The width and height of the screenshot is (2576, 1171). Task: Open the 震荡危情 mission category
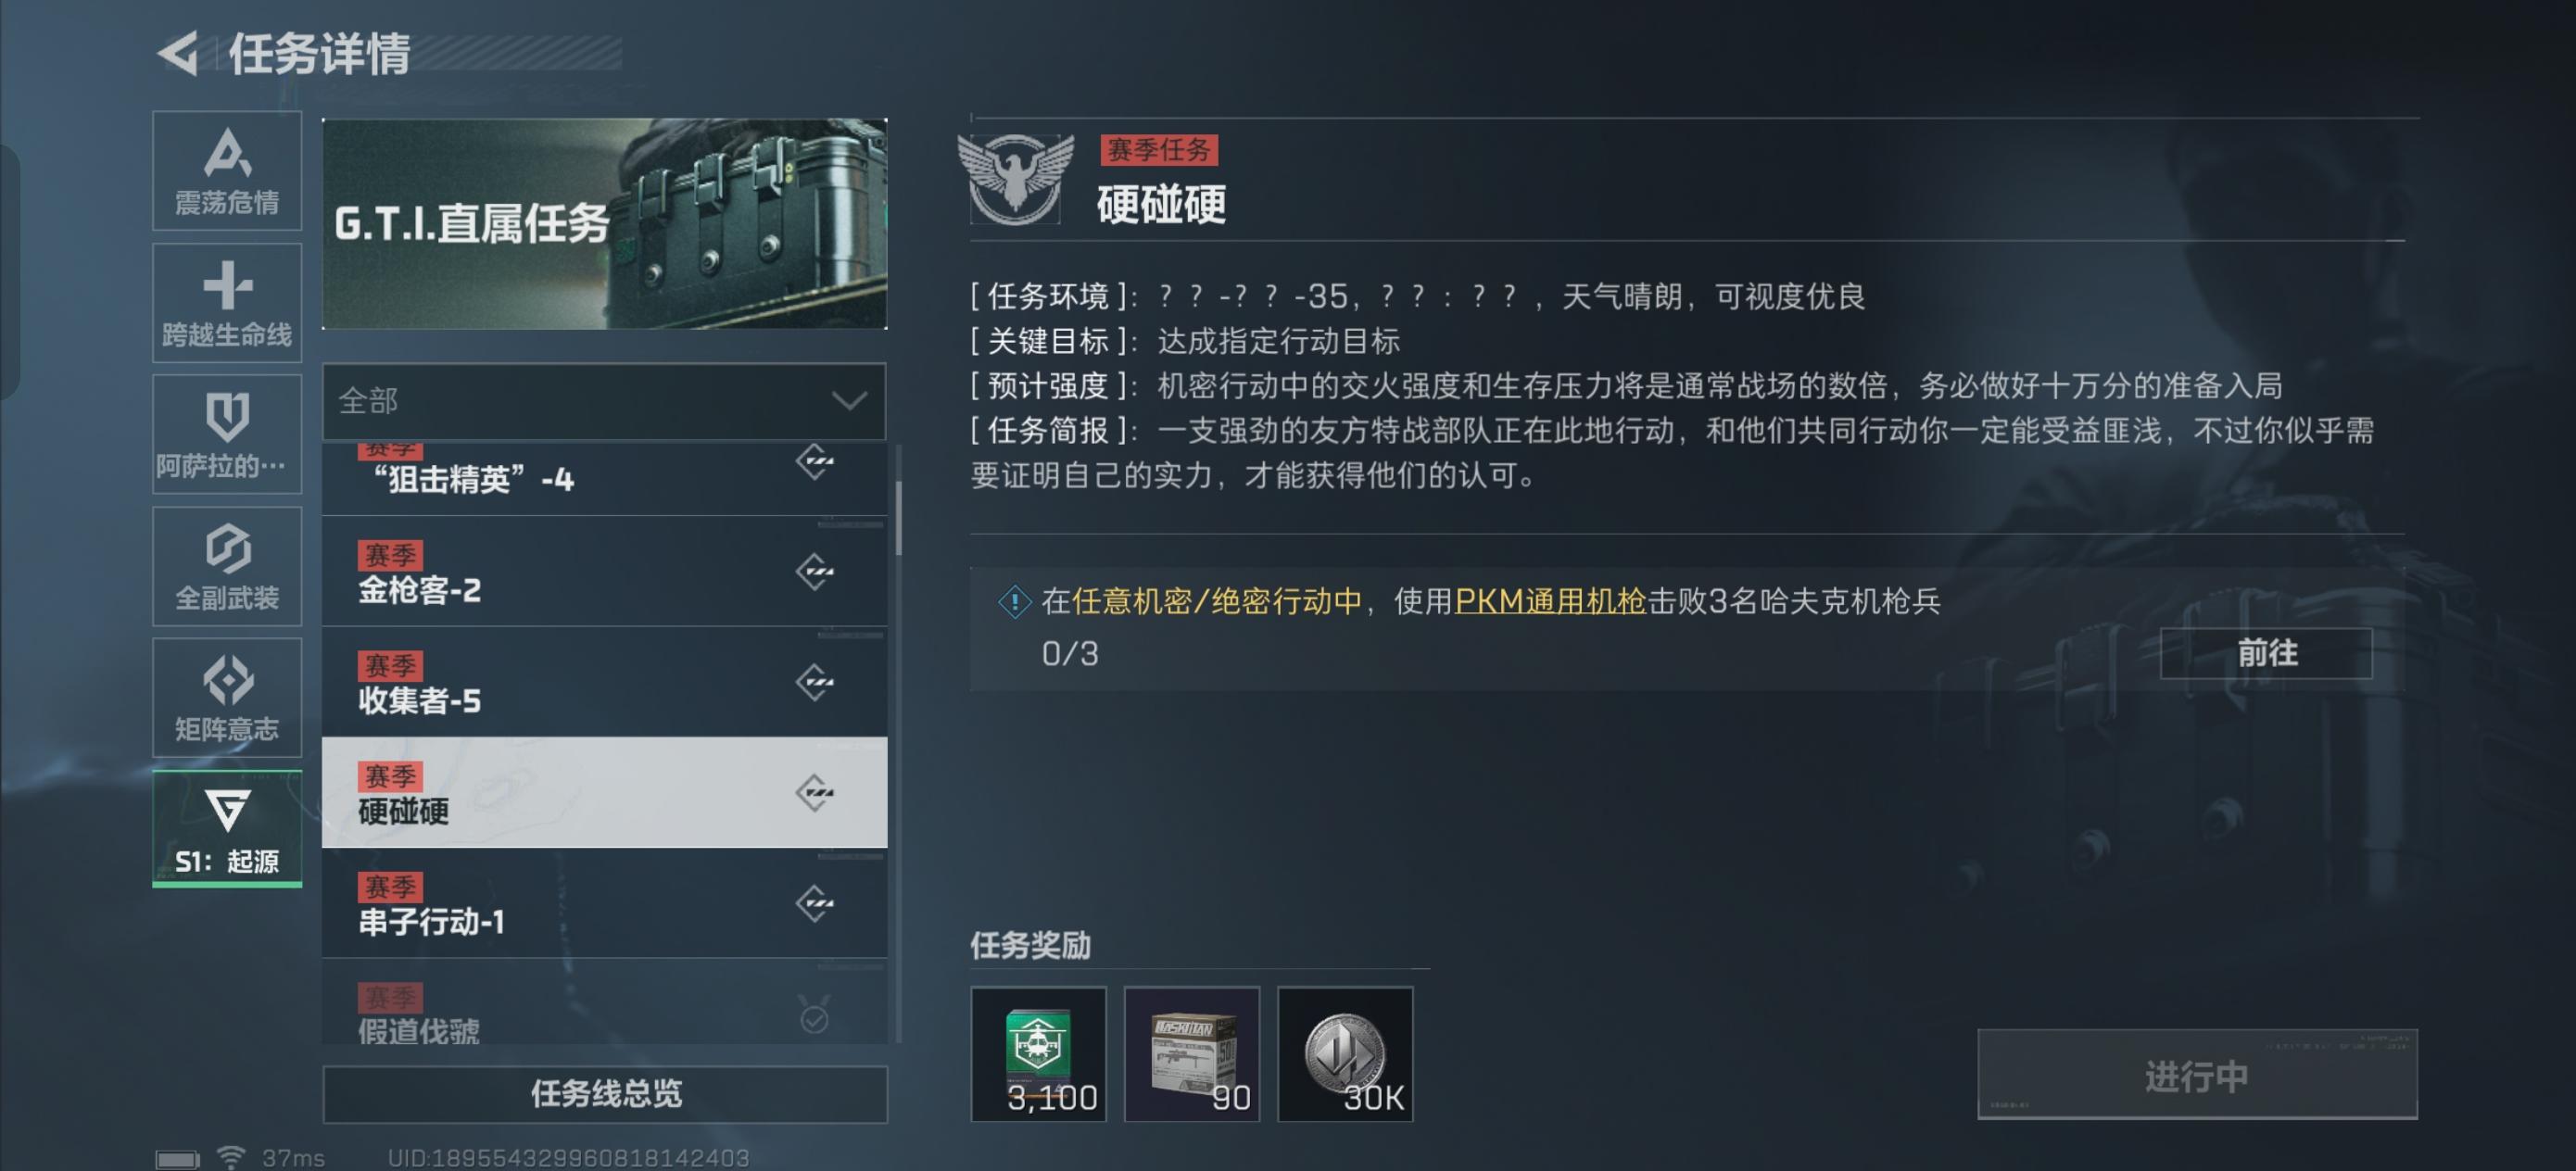coord(227,171)
